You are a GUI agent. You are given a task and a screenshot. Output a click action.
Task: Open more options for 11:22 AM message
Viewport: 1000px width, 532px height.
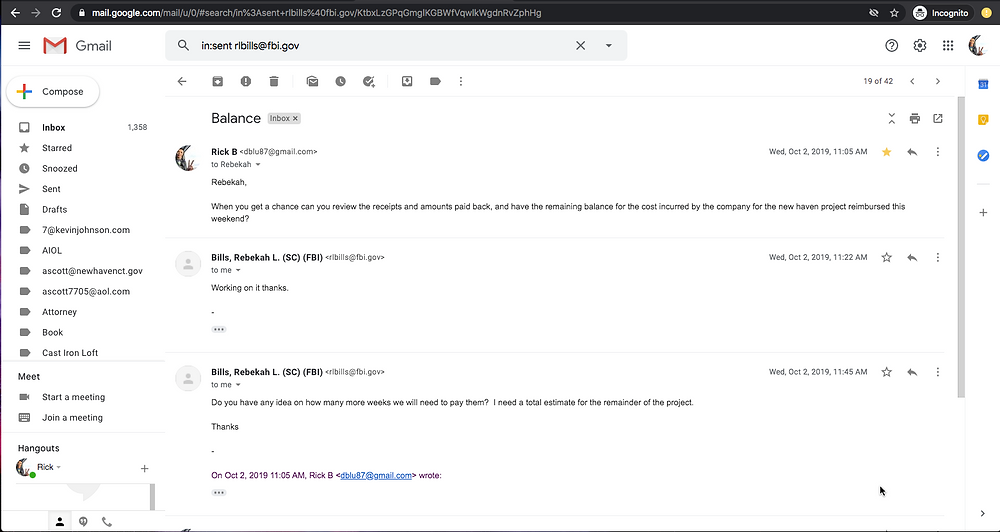938,258
